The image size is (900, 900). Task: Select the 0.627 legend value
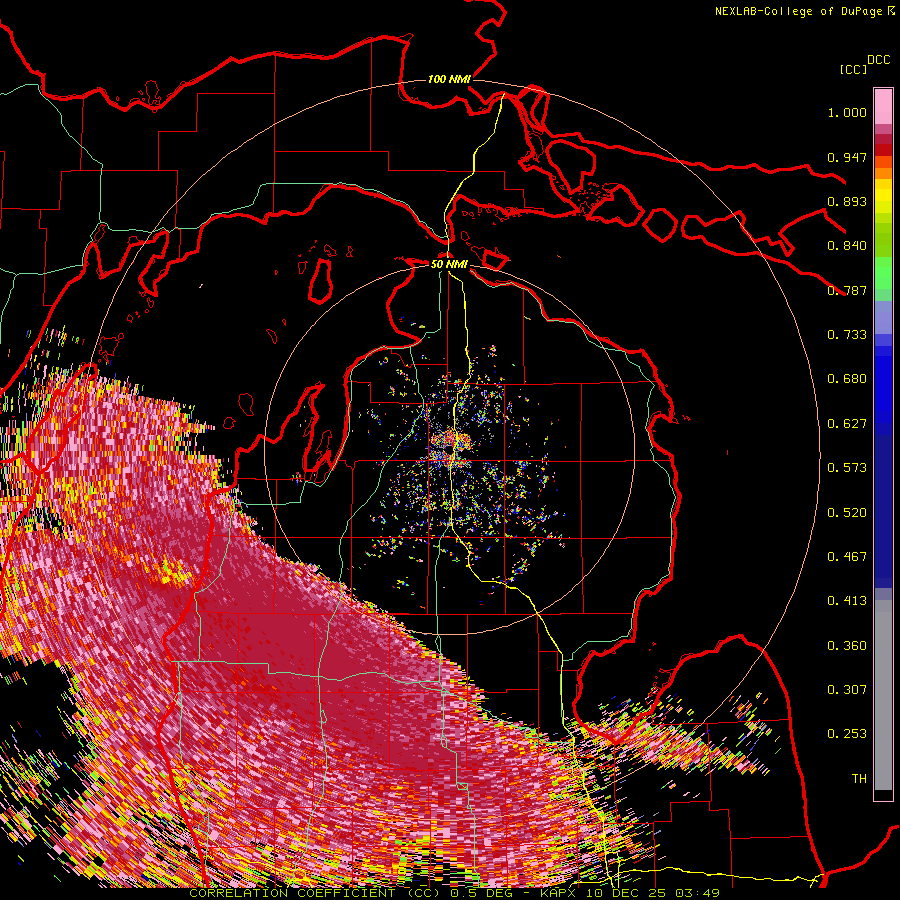pyautogui.click(x=847, y=424)
